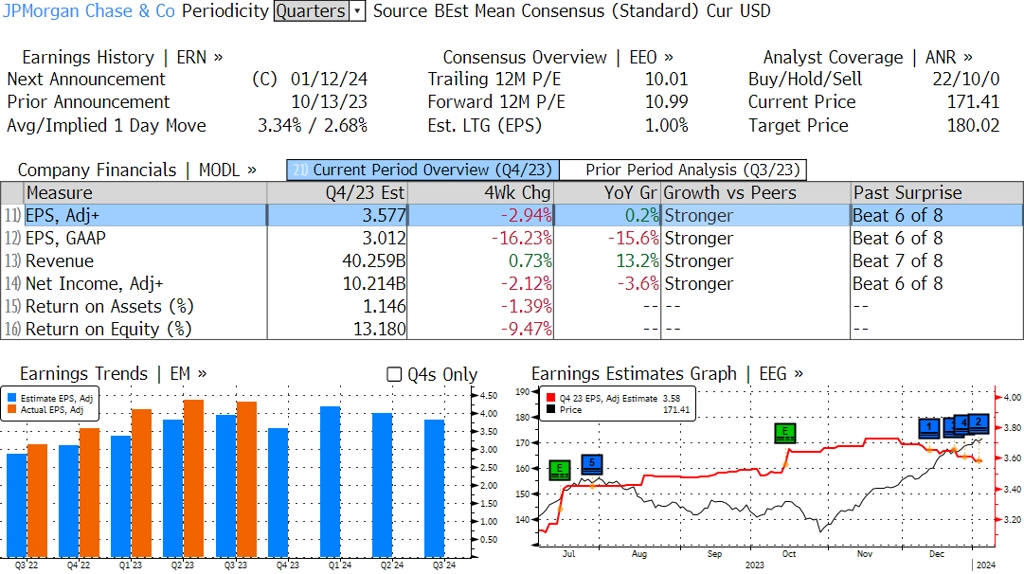Click the green E marker near October
This screenshot has width=1024, height=574.
(x=785, y=432)
